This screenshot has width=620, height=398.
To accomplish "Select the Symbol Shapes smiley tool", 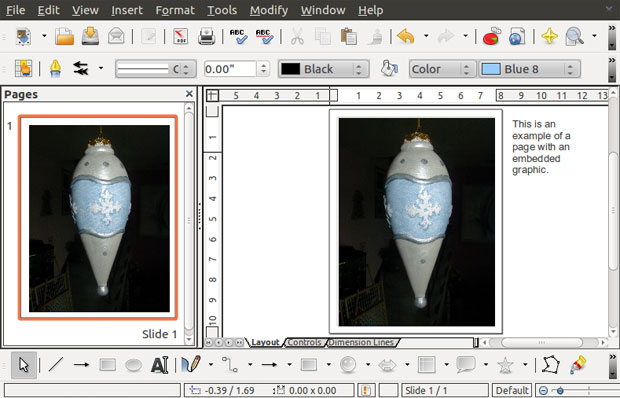I will [x=348, y=364].
